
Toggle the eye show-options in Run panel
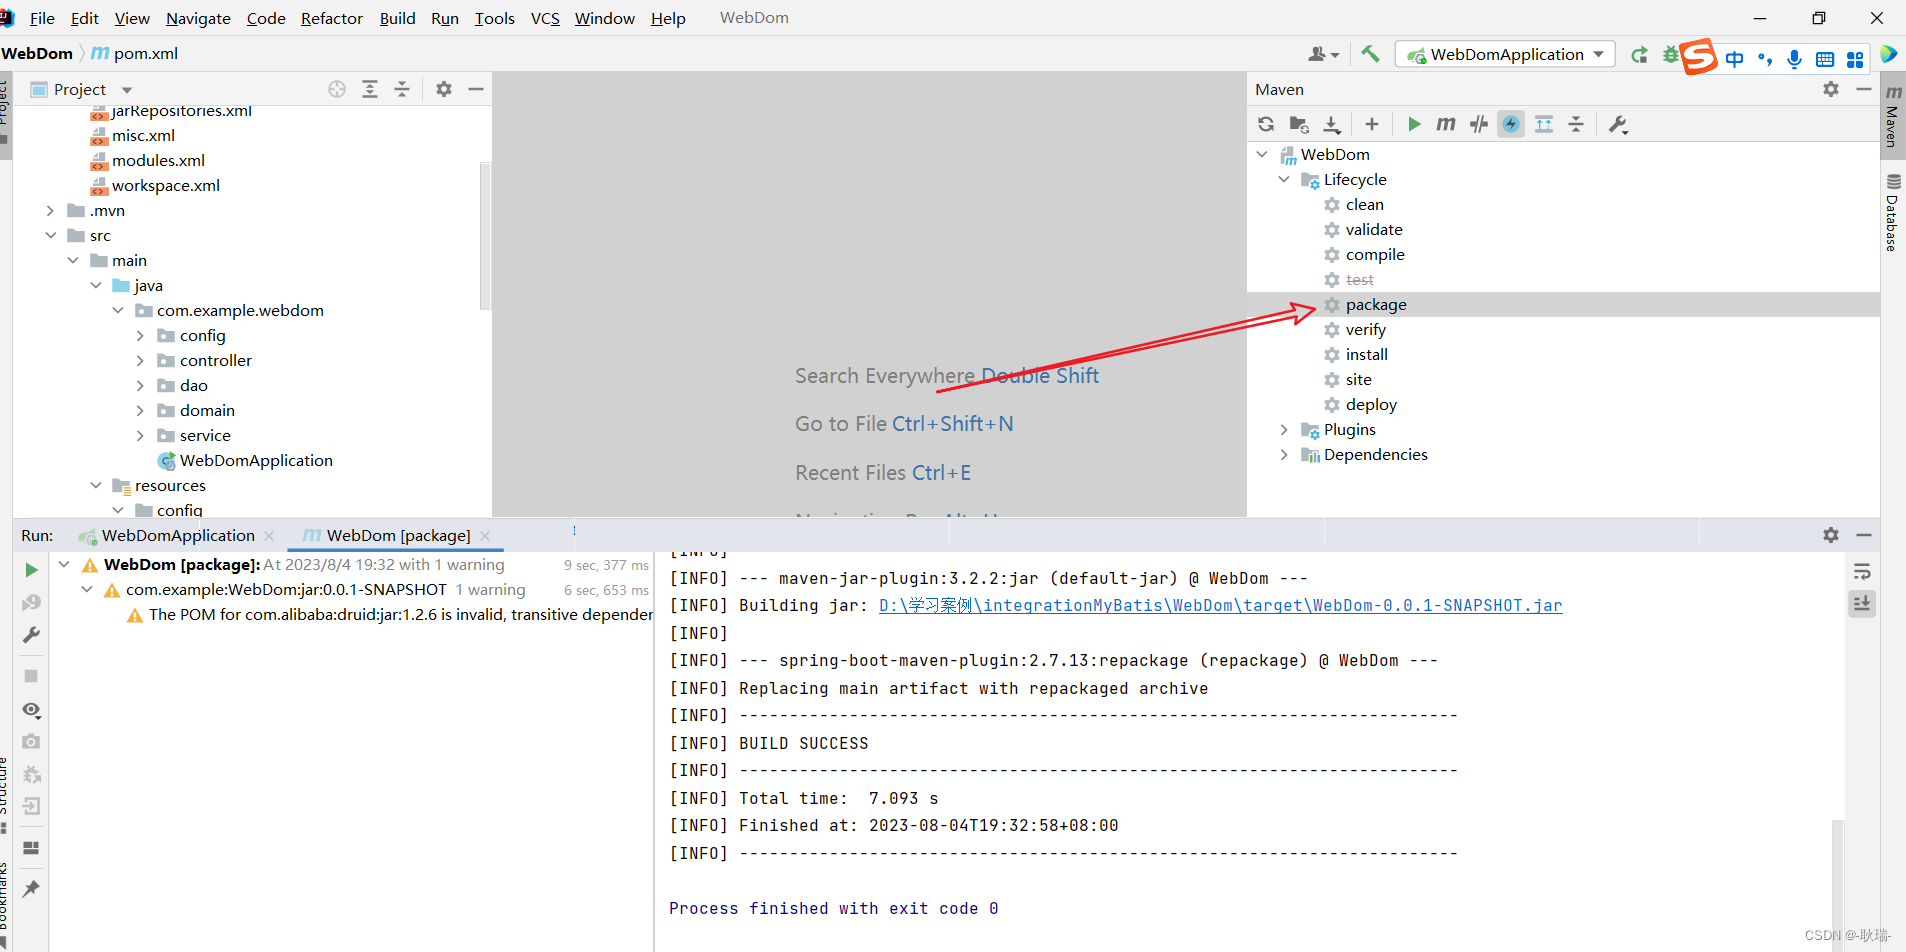pyautogui.click(x=31, y=710)
